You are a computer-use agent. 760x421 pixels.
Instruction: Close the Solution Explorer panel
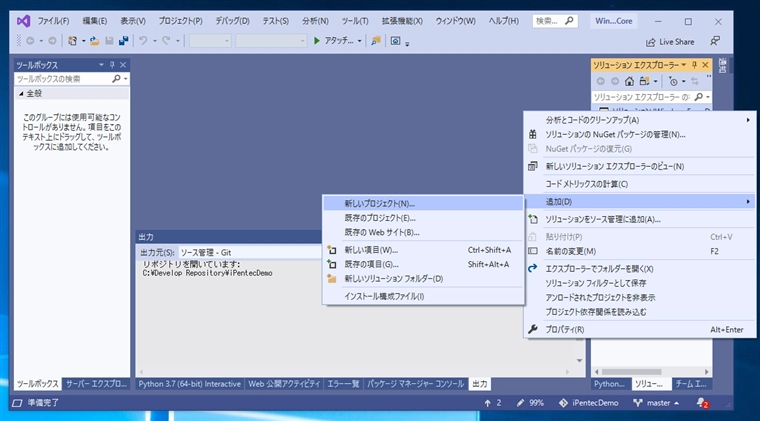tap(705, 64)
